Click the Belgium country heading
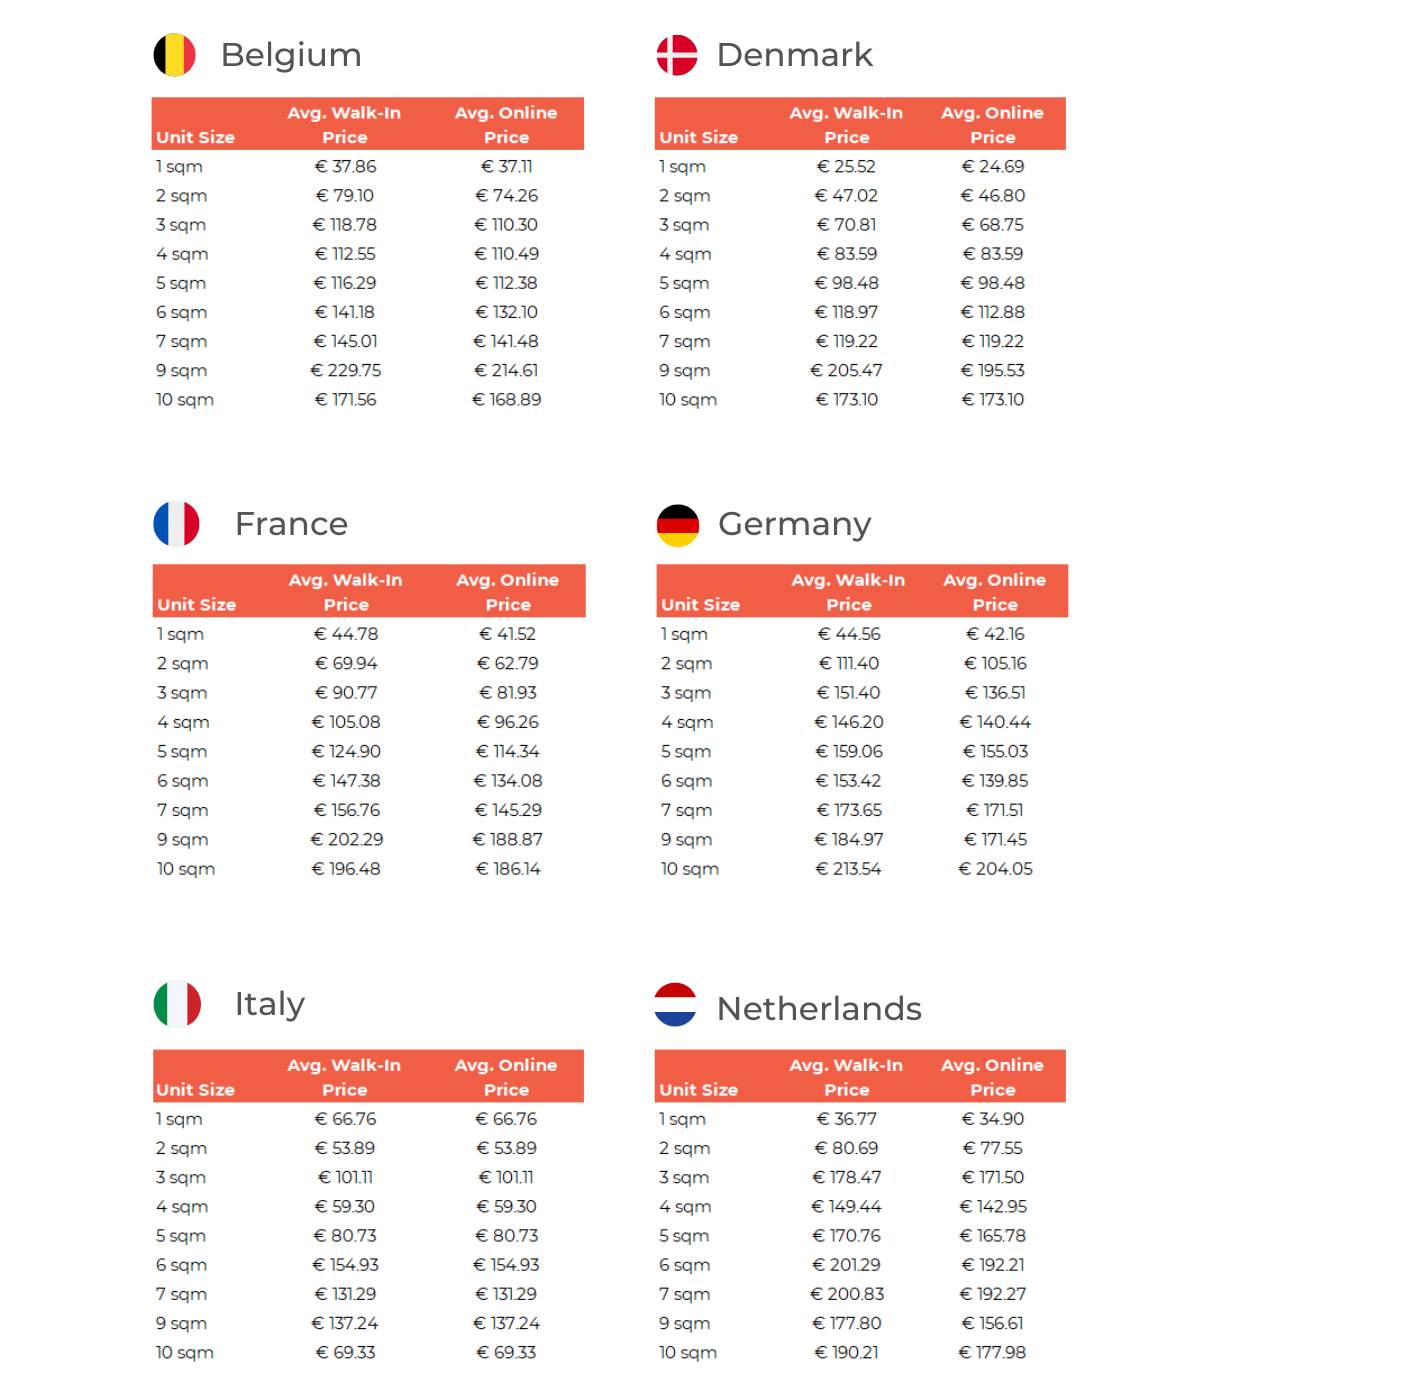Viewport: 1414px width, 1396px height. click(291, 55)
